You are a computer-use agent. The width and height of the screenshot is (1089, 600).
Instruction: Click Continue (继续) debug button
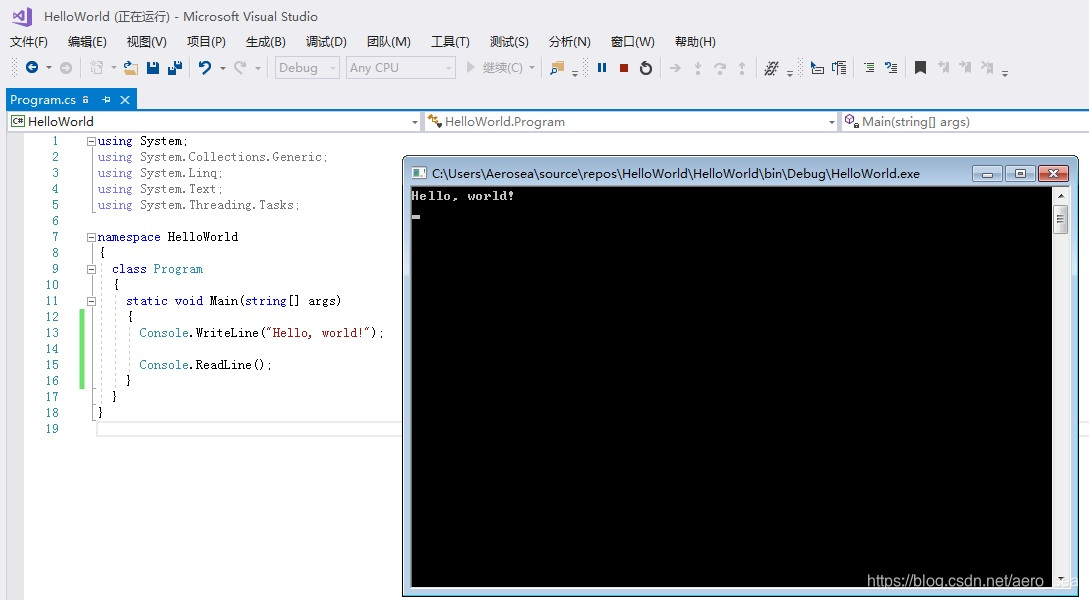[494, 67]
